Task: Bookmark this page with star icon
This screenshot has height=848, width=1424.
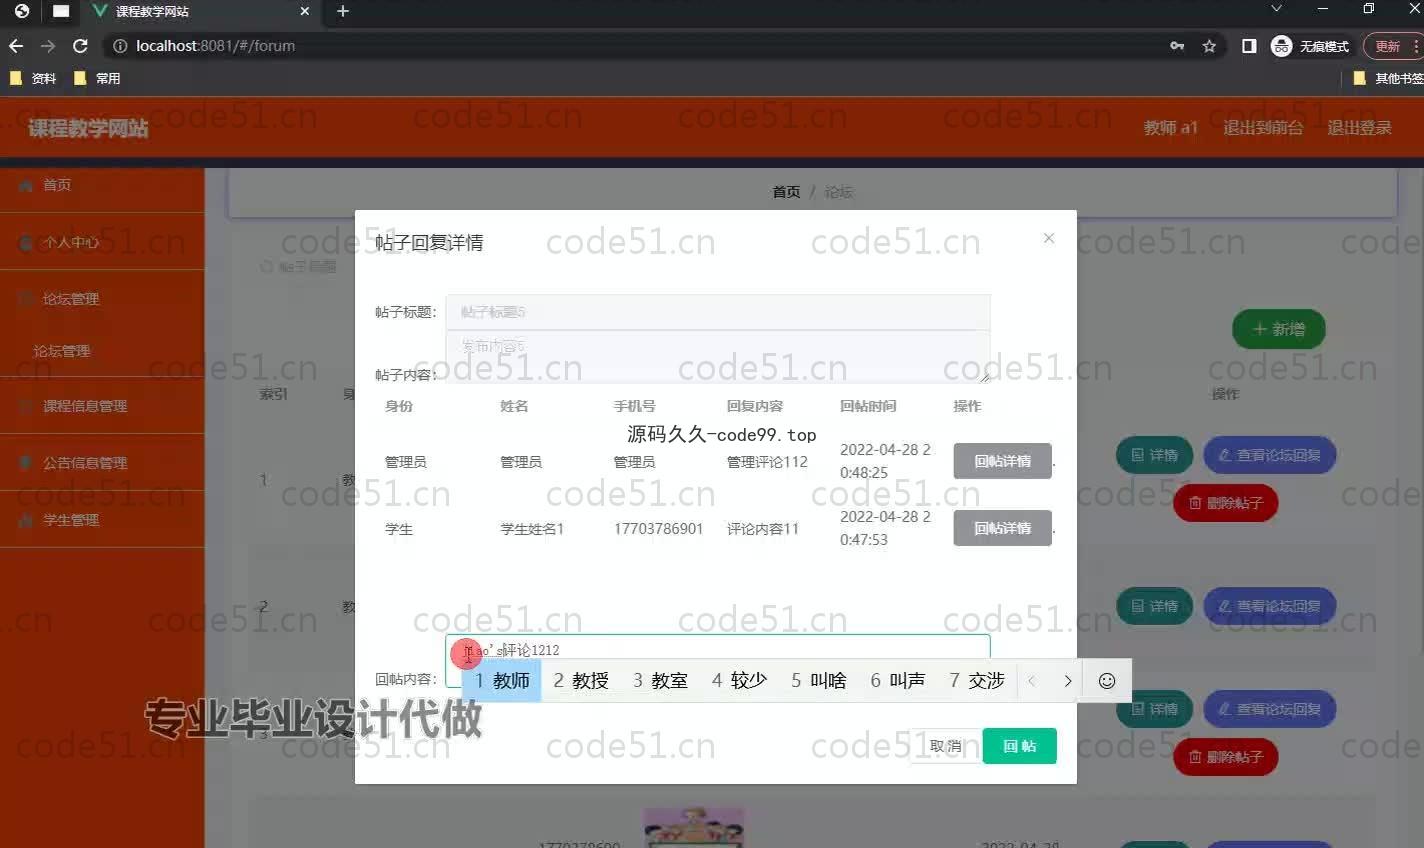Action: pos(1209,46)
